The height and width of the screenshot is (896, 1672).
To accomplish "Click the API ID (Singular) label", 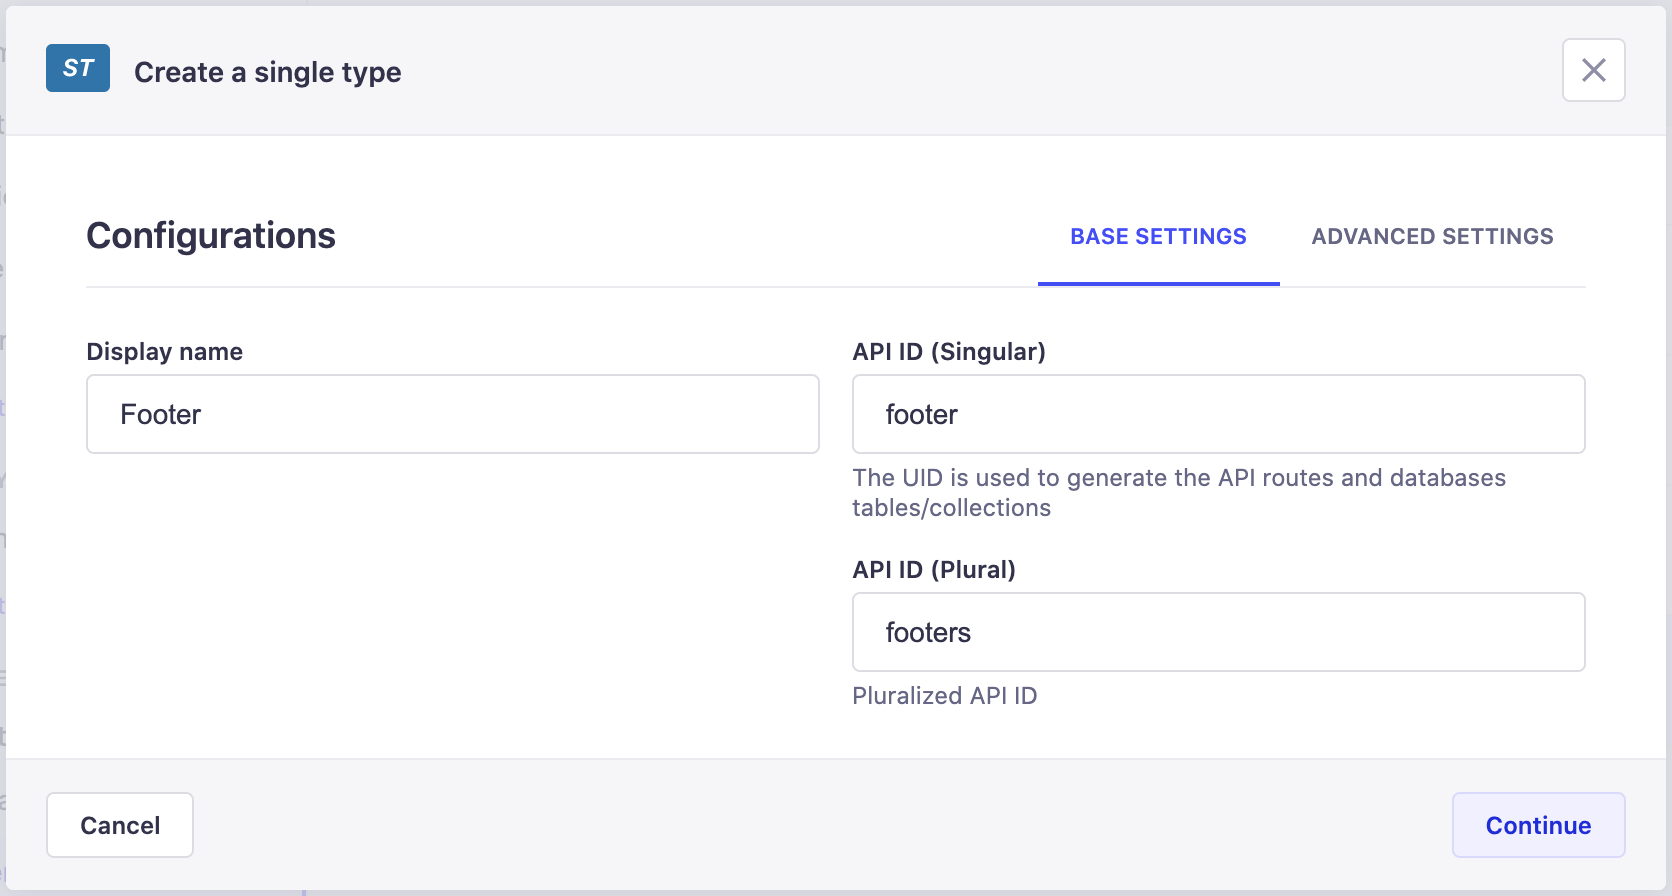I will (x=948, y=352).
